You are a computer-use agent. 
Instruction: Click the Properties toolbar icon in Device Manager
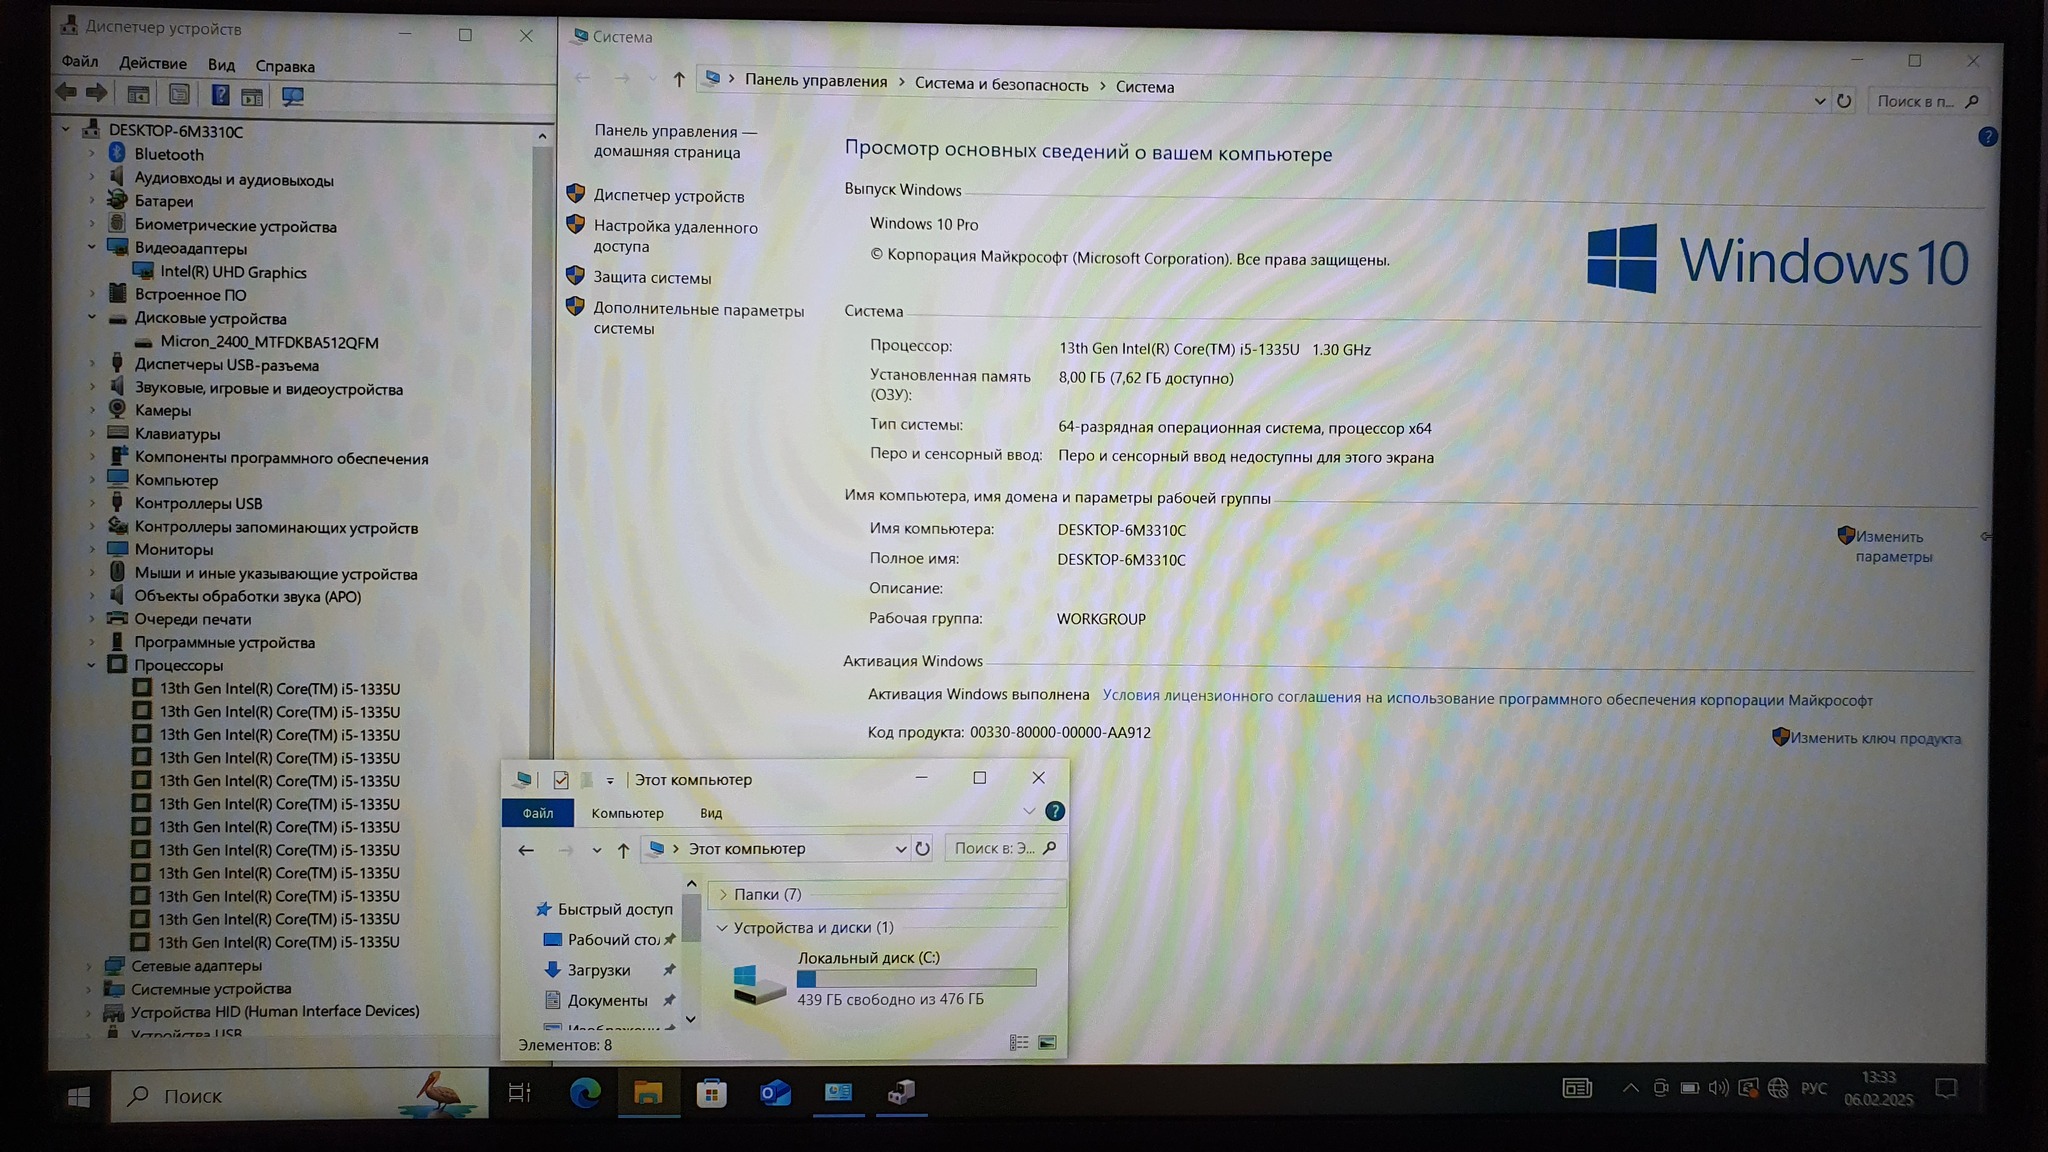click(179, 95)
